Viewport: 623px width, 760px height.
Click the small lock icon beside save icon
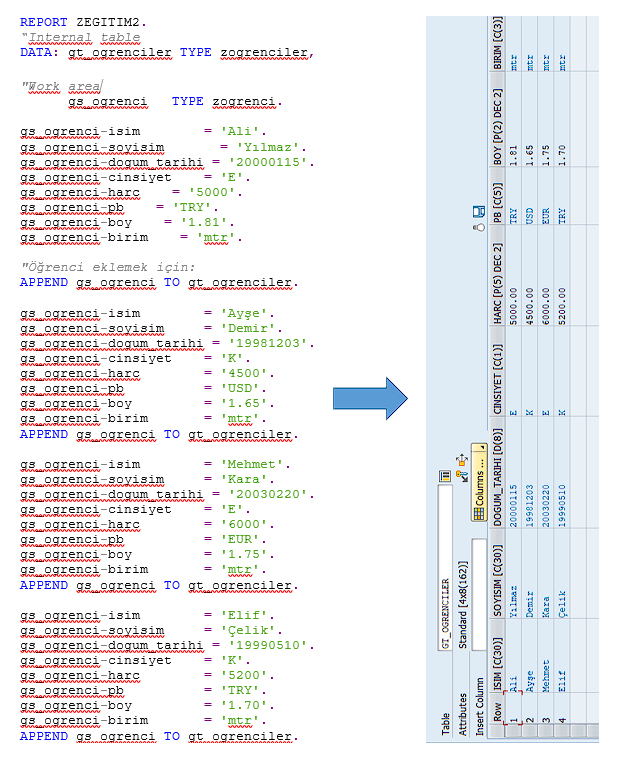pyautogui.click(x=477, y=227)
